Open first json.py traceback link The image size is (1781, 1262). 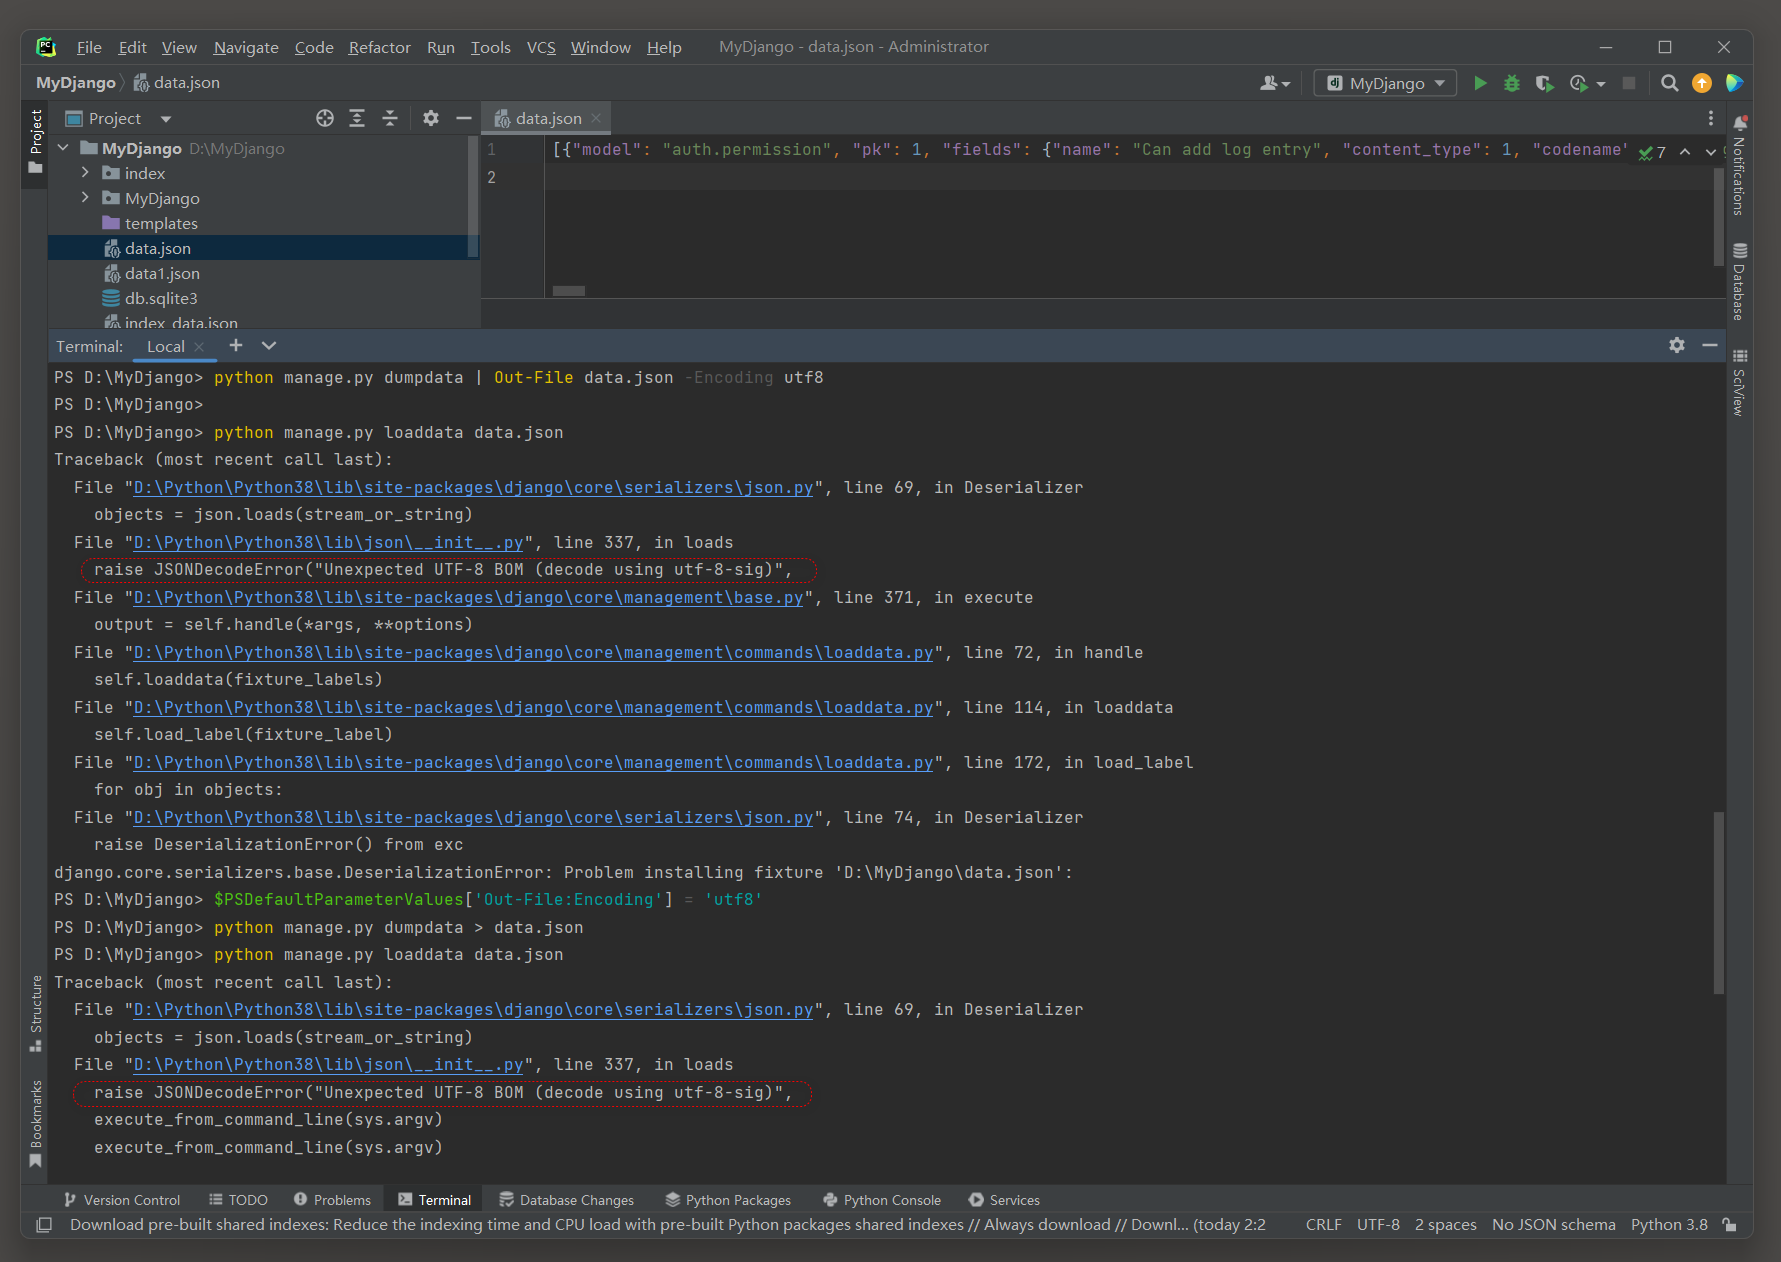pyautogui.click(x=473, y=487)
